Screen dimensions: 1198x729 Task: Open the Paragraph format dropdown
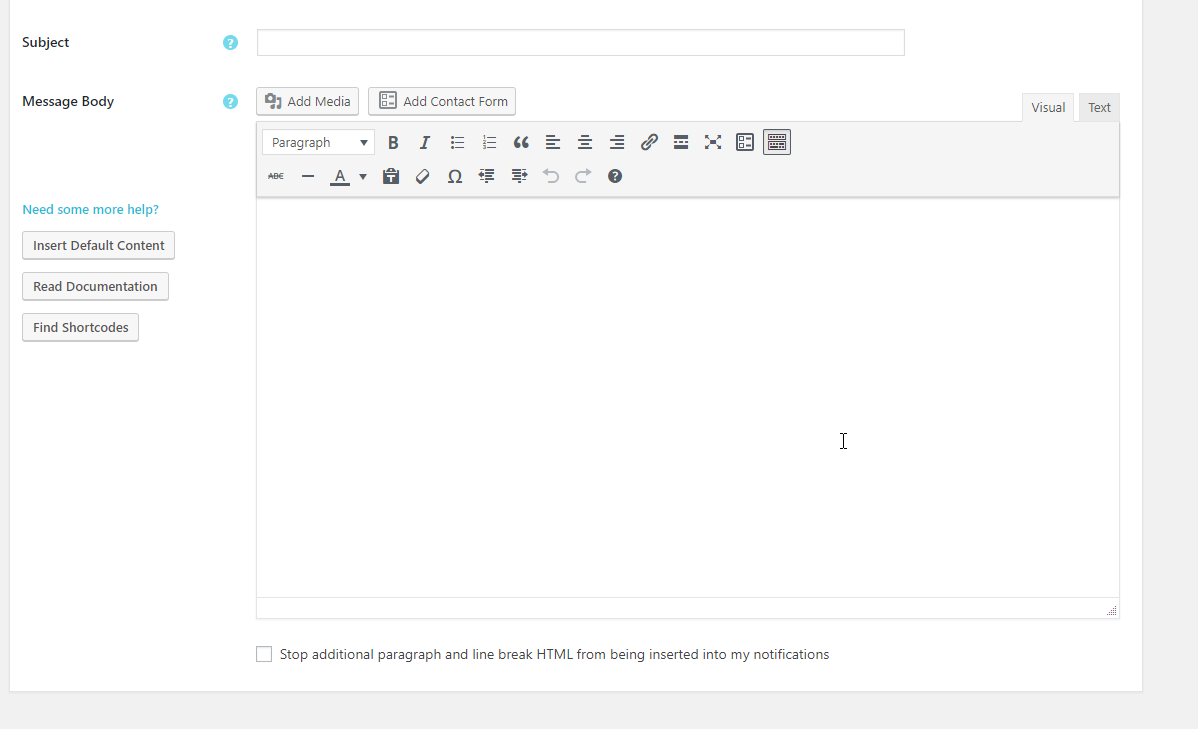(x=318, y=143)
